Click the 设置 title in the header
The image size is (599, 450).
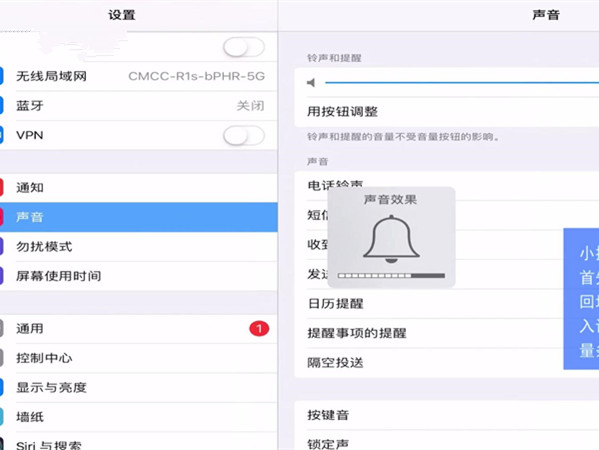[122, 15]
